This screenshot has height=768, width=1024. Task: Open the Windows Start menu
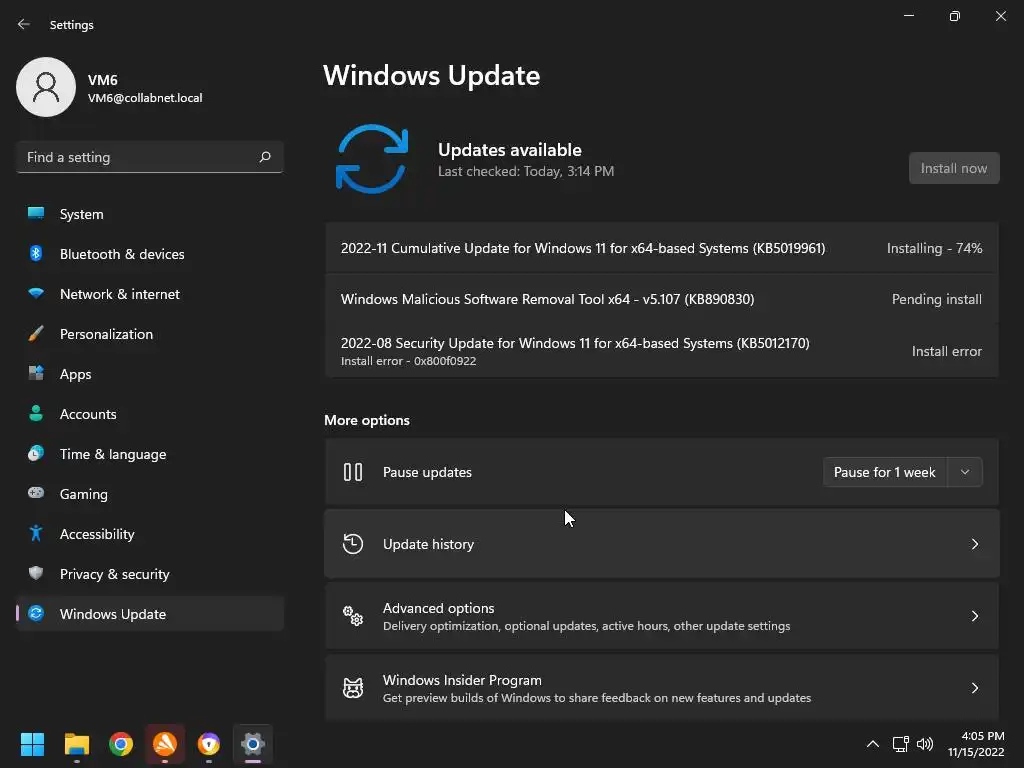(32, 744)
